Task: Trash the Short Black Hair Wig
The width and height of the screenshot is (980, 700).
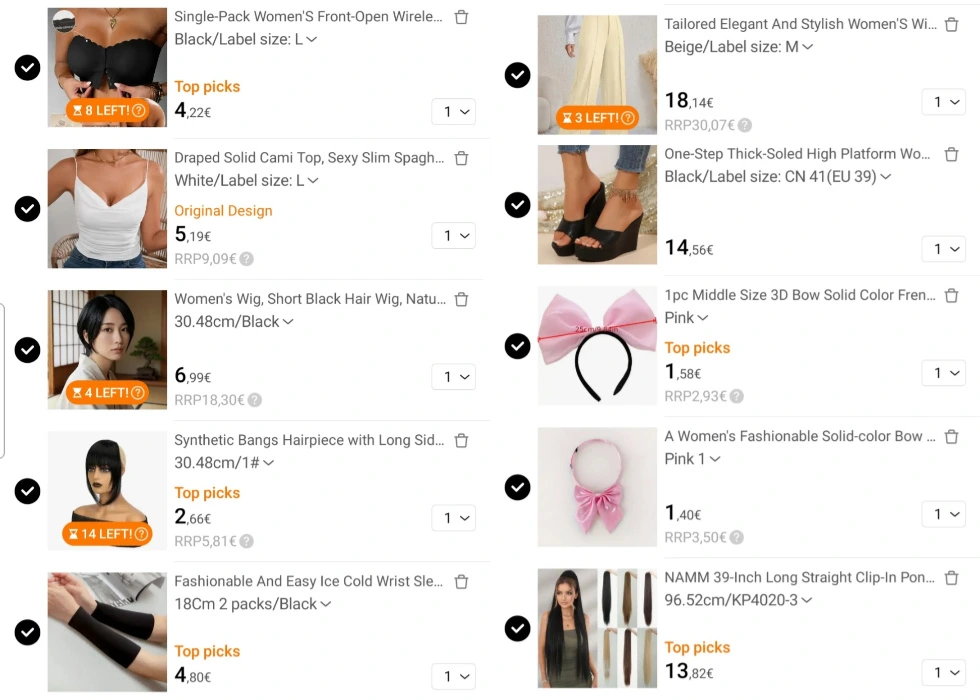Action: [461, 299]
